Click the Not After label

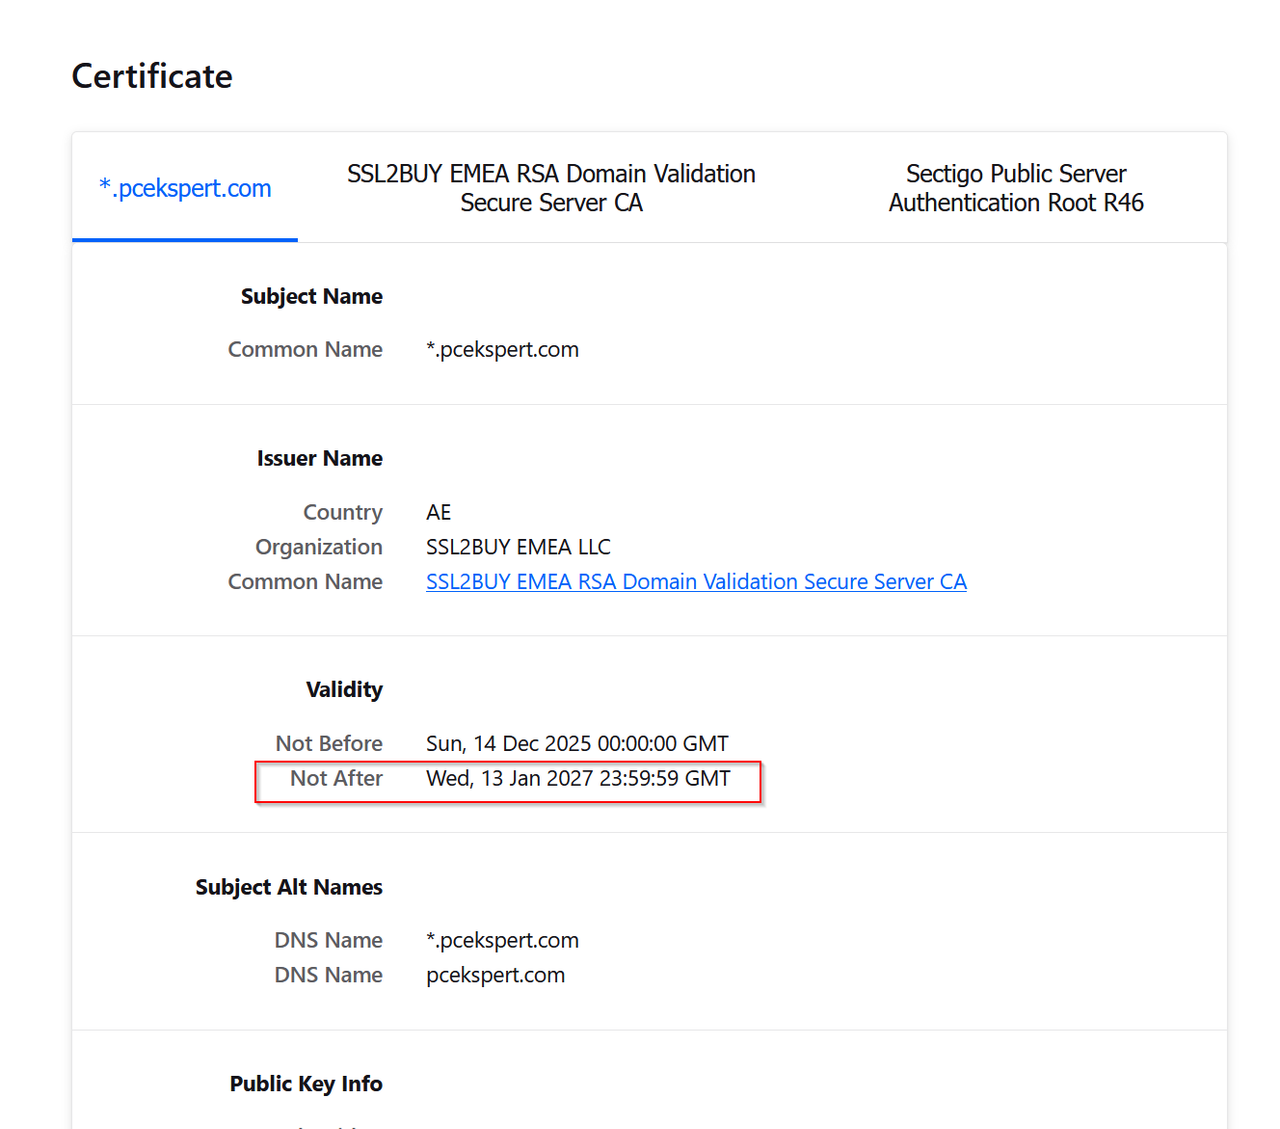336,778
